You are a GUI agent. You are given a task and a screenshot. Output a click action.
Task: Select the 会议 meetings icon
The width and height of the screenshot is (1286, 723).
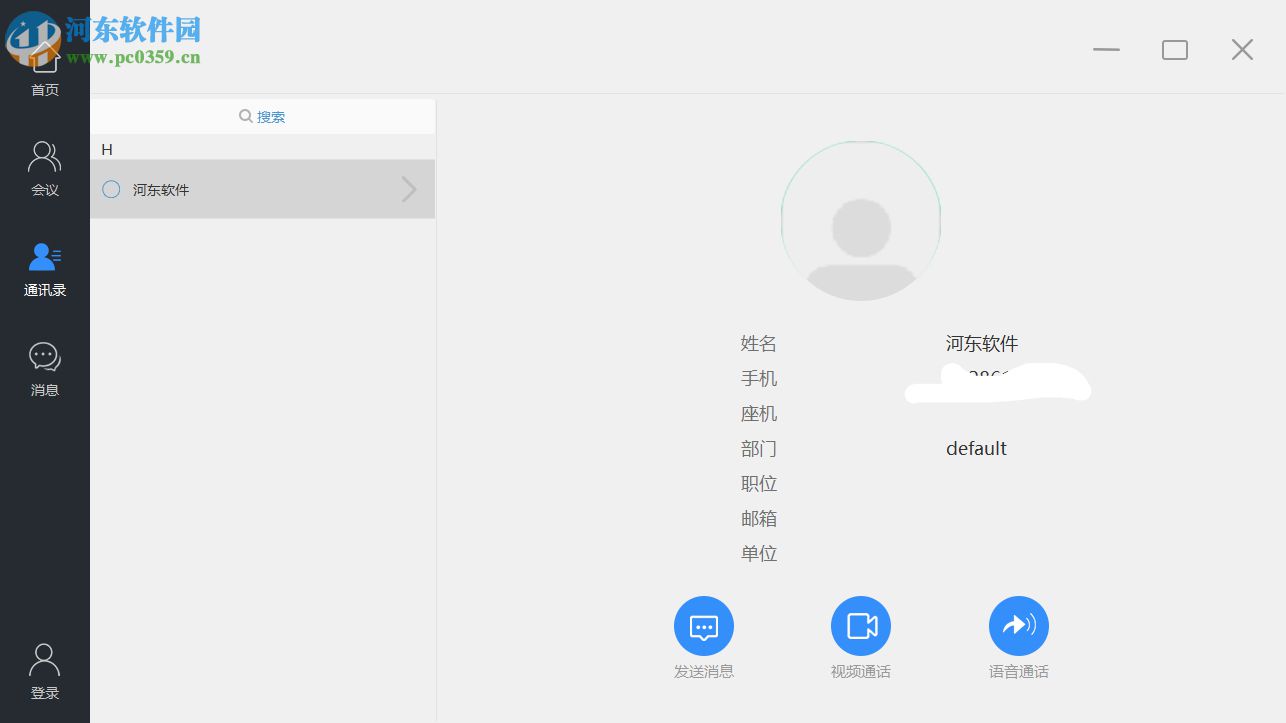point(44,156)
